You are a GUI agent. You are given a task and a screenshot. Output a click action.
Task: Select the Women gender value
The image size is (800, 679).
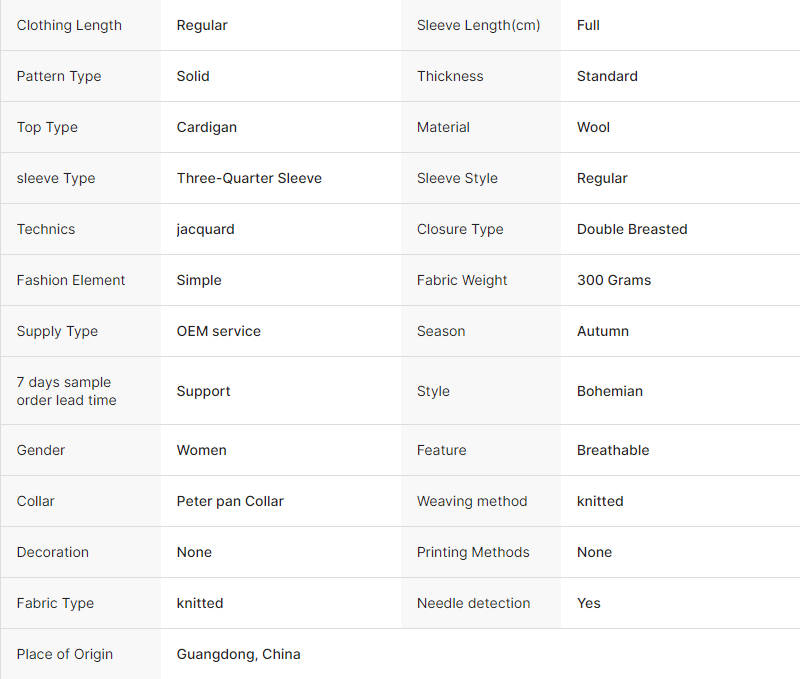[x=201, y=450]
